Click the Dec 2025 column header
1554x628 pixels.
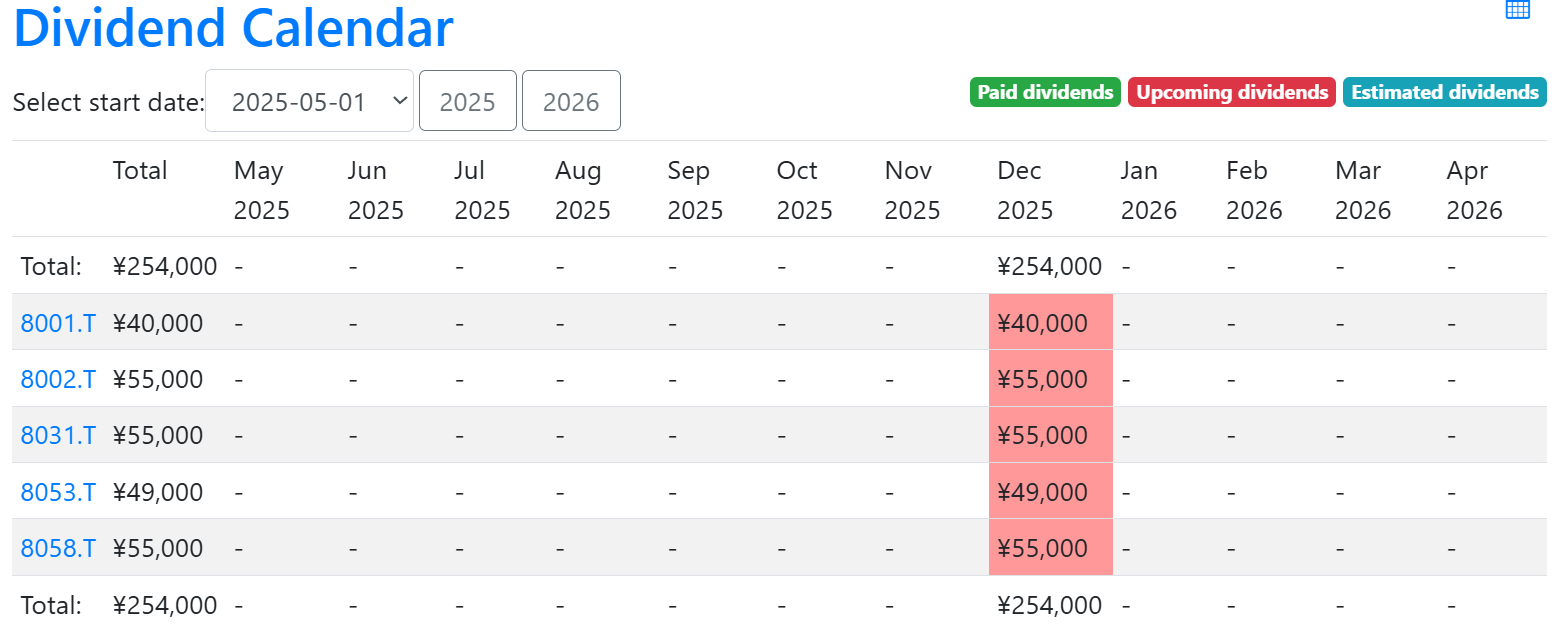point(1025,190)
